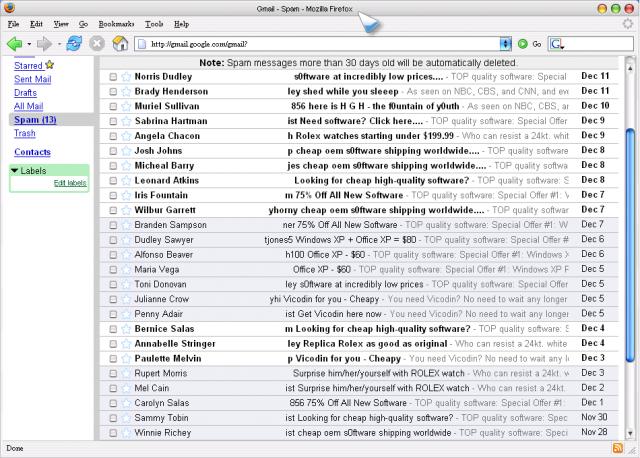Open the File menu
This screenshot has width=640, height=458.
[x=13, y=24]
